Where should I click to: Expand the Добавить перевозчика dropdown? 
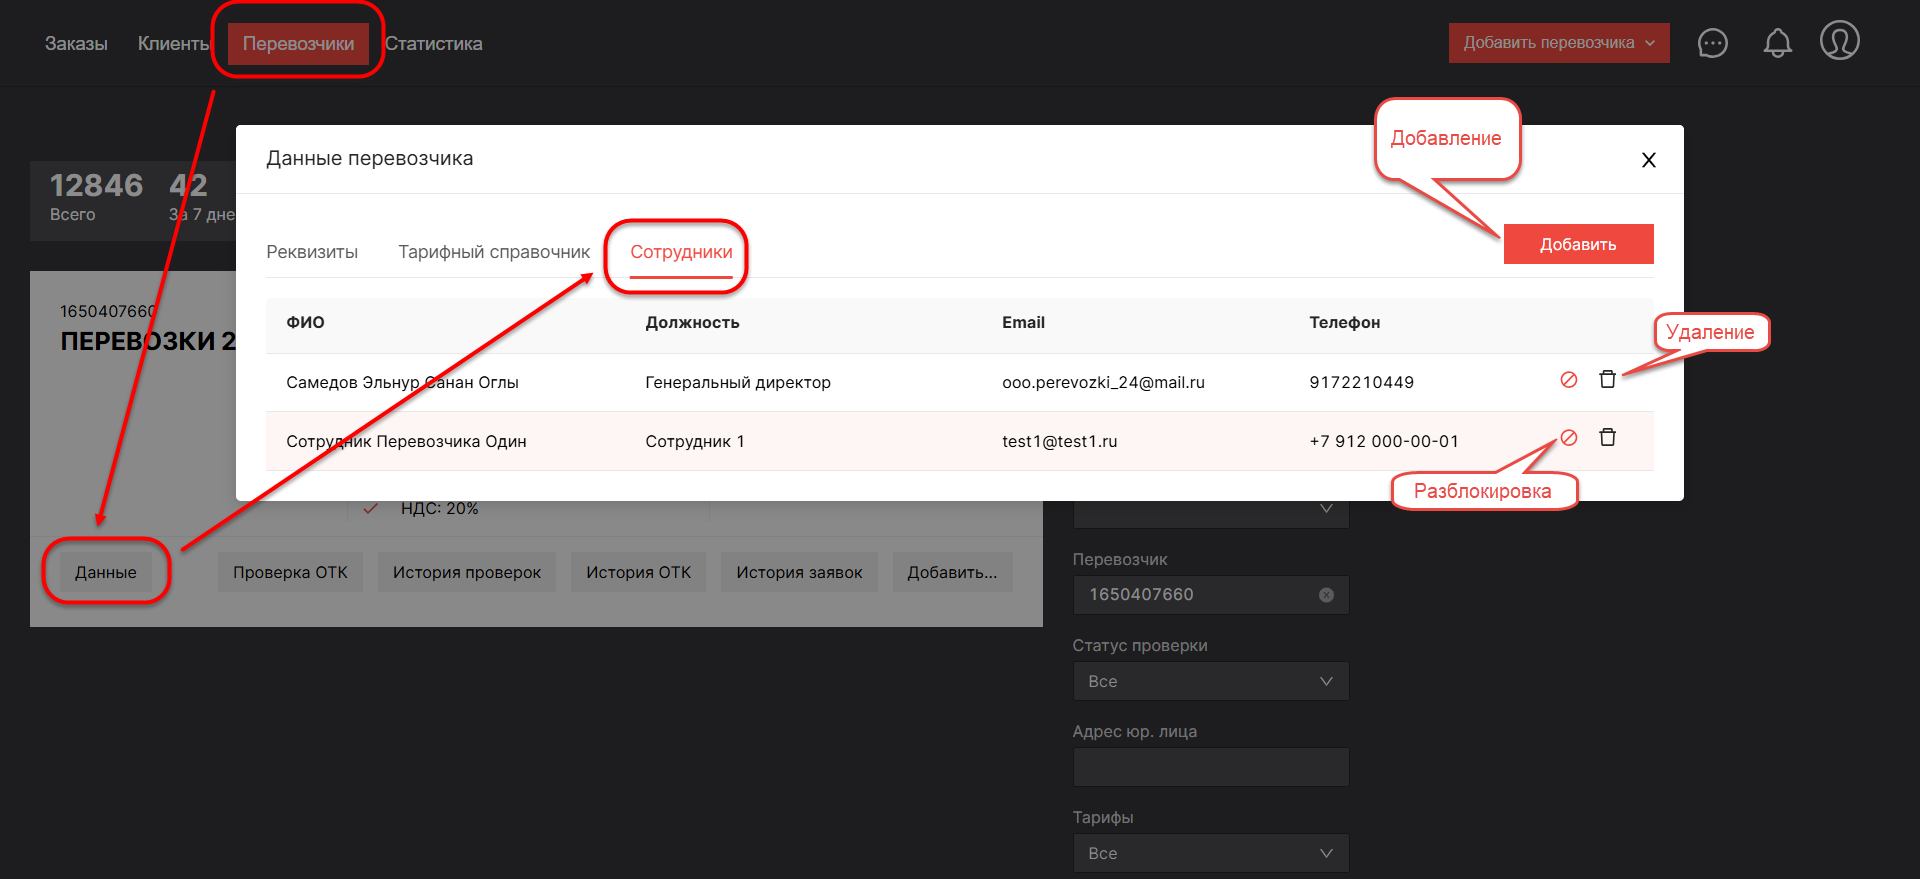pyautogui.click(x=1558, y=43)
